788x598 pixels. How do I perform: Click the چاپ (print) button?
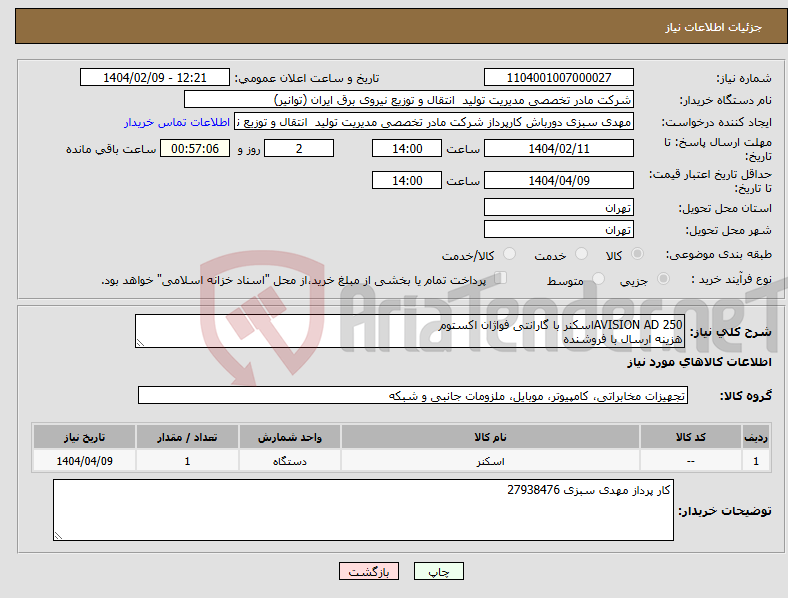click(x=438, y=571)
